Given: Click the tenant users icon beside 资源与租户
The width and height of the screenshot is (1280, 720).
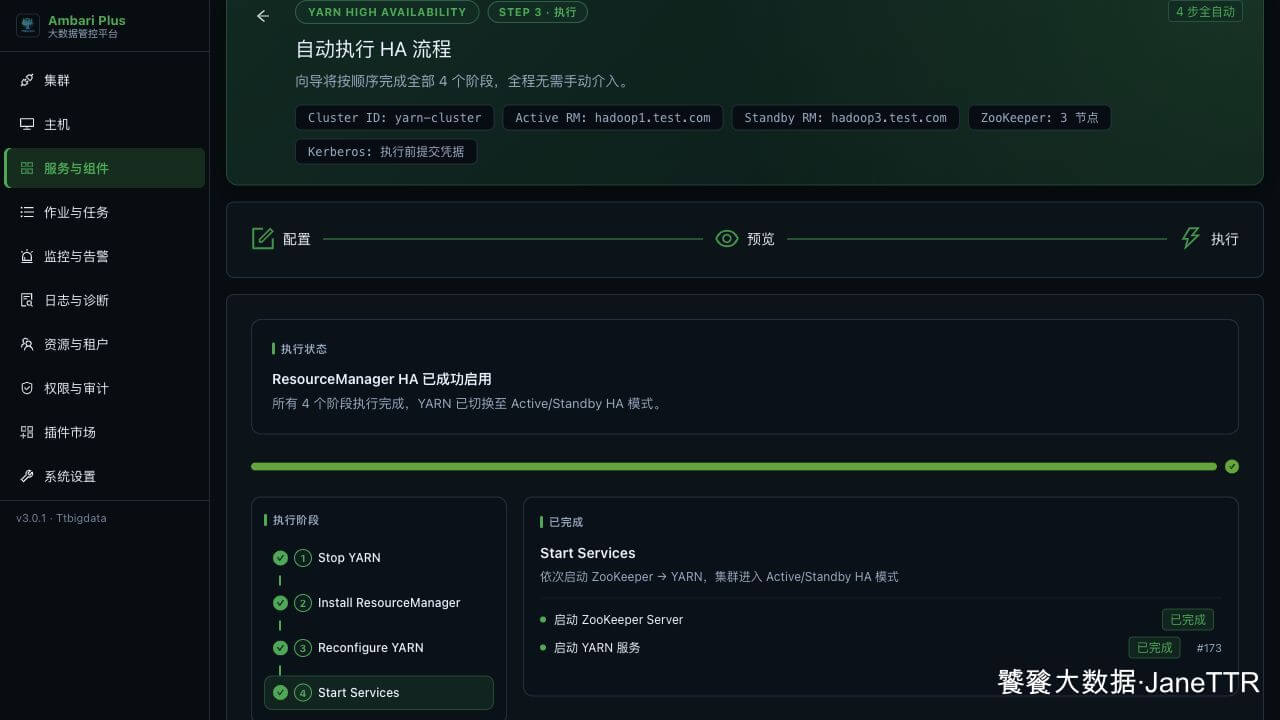Looking at the screenshot, I should (27, 344).
